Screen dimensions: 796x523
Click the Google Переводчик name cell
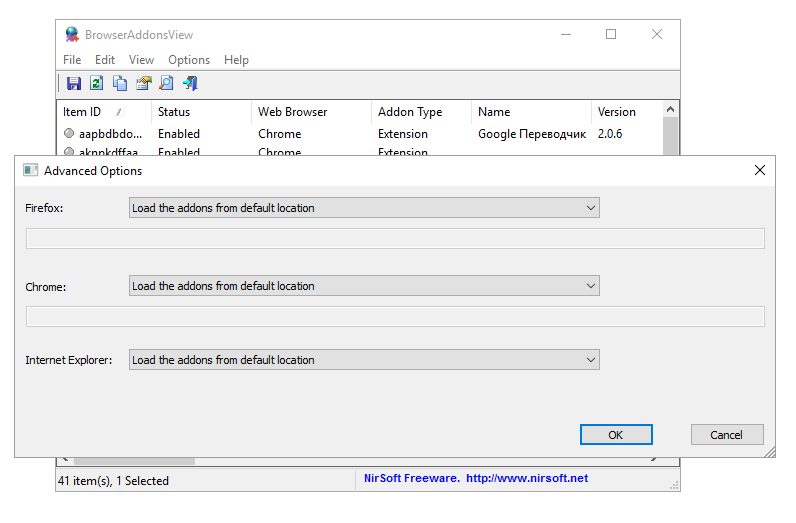pos(532,134)
